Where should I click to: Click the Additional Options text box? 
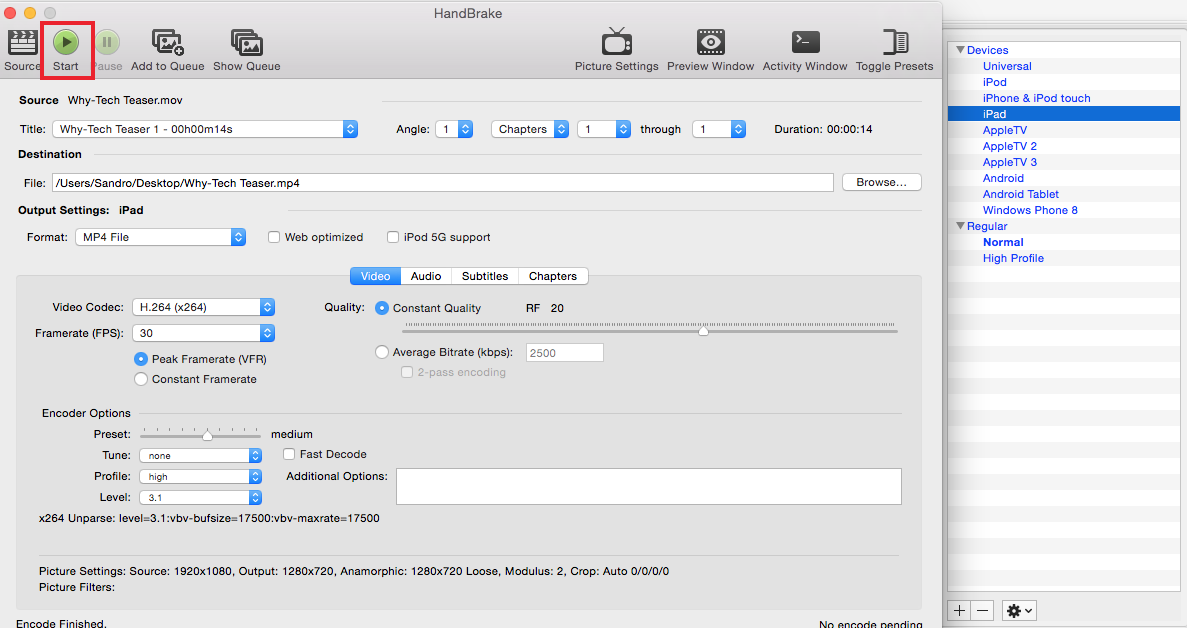tap(649, 487)
